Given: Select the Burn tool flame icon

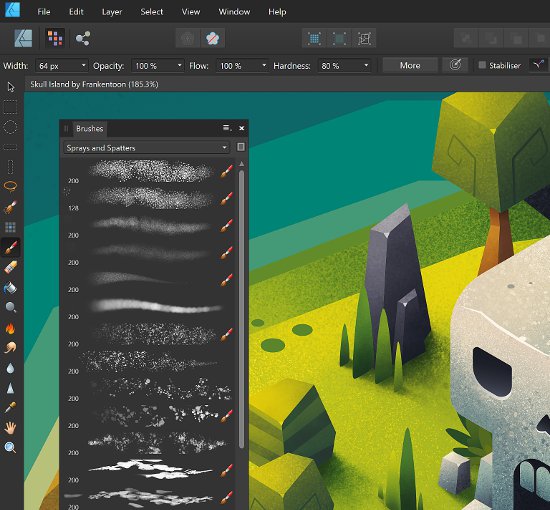Looking at the screenshot, I should coord(10,328).
